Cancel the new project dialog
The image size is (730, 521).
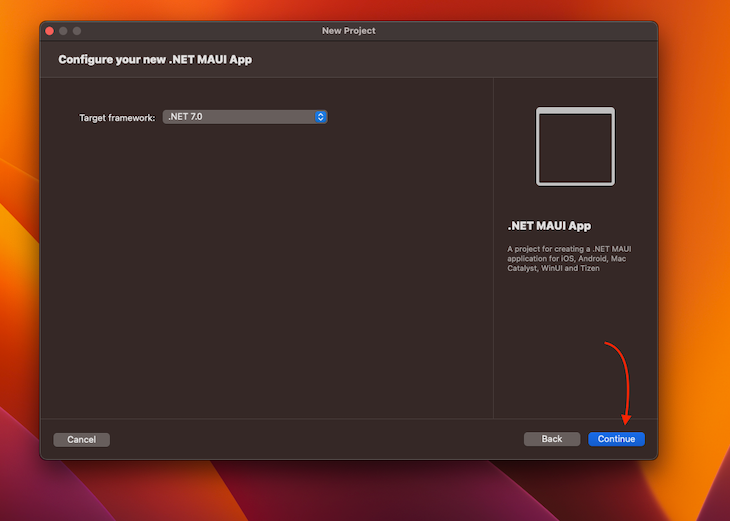[81, 439]
